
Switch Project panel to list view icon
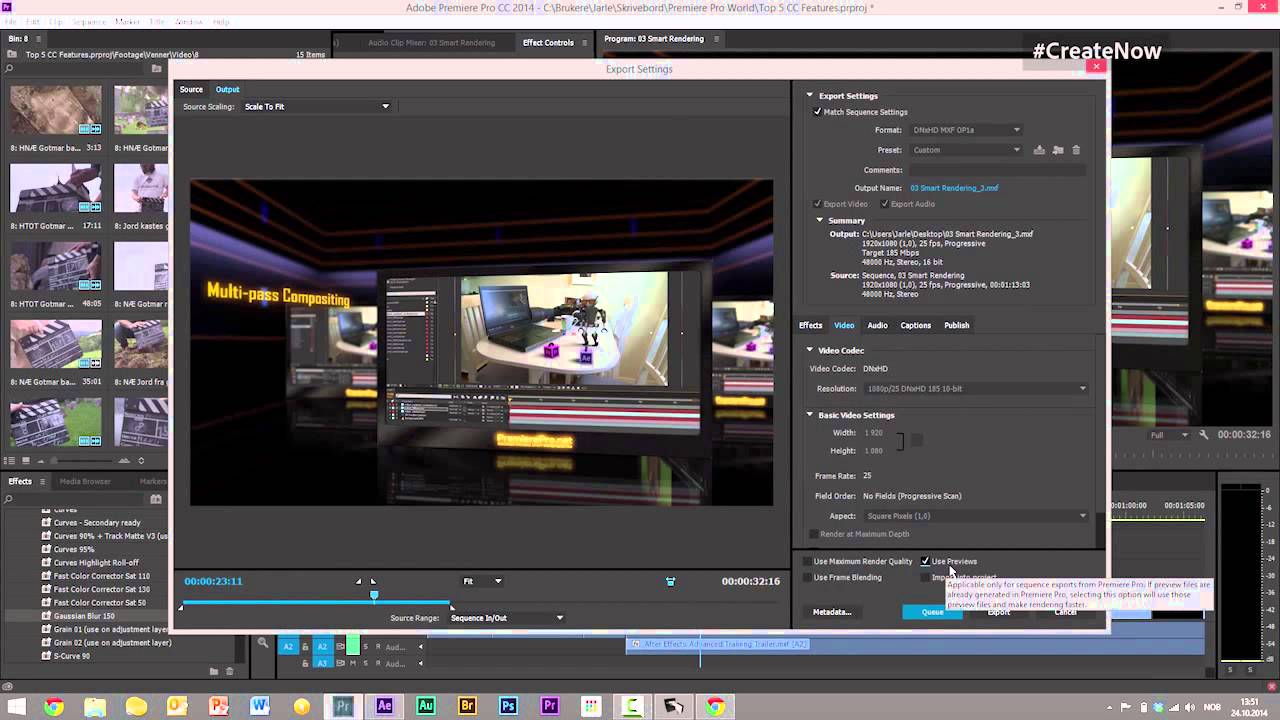pyautogui.click(x=10, y=460)
